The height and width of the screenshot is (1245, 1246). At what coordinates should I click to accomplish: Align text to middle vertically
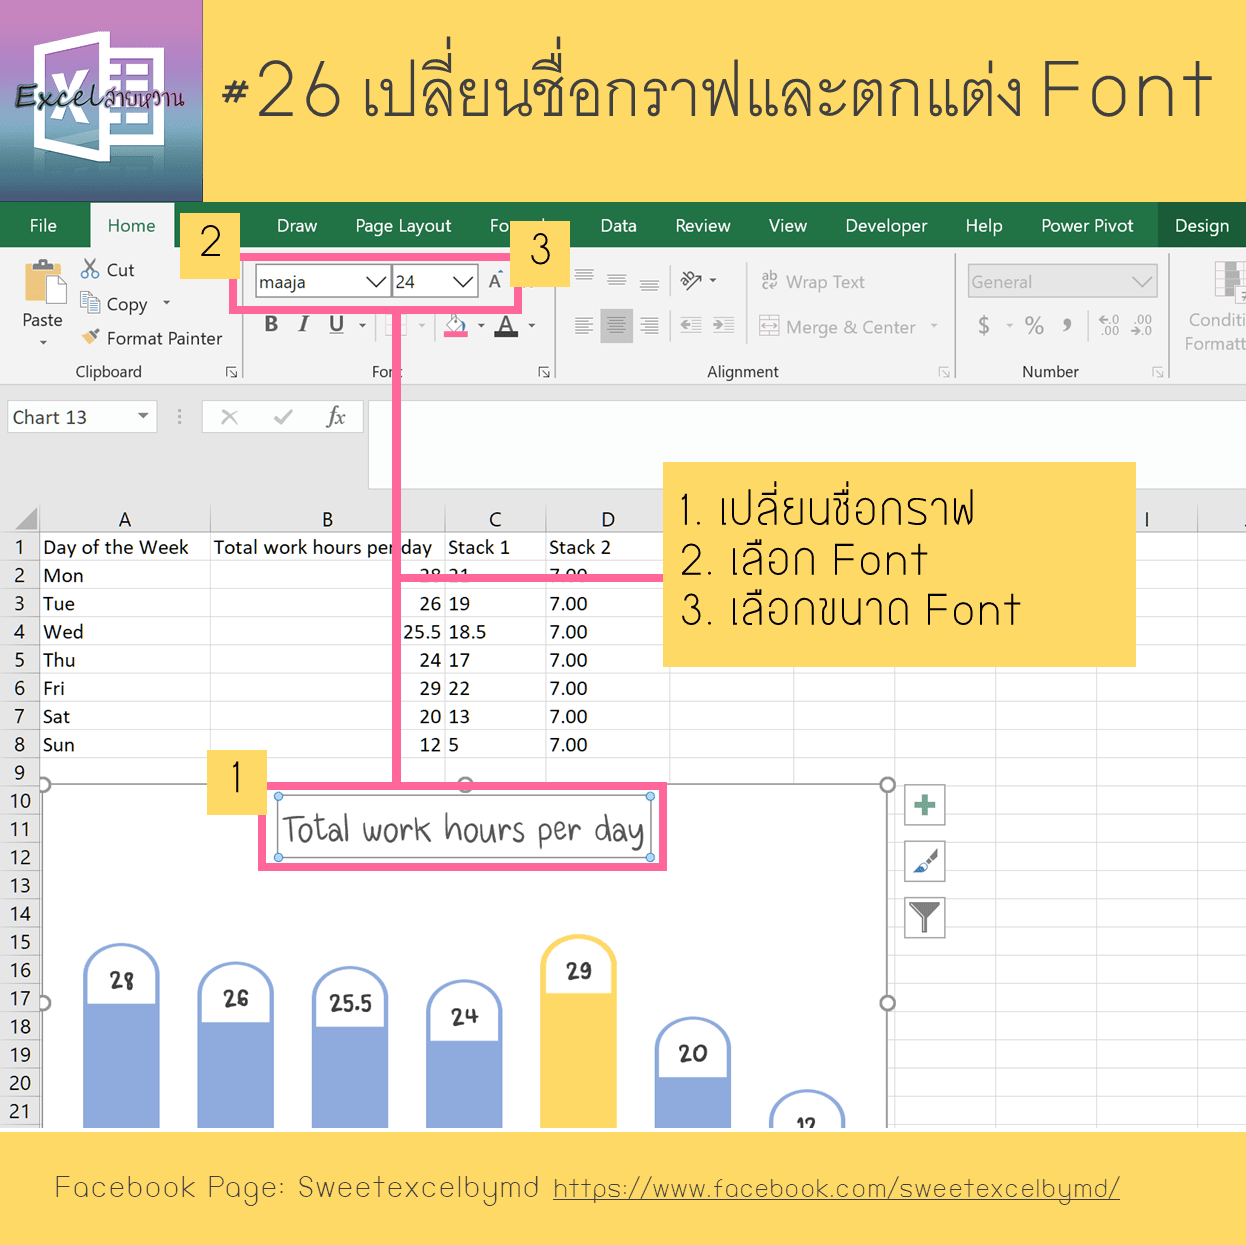pyautogui.click(x=617, y=281)
